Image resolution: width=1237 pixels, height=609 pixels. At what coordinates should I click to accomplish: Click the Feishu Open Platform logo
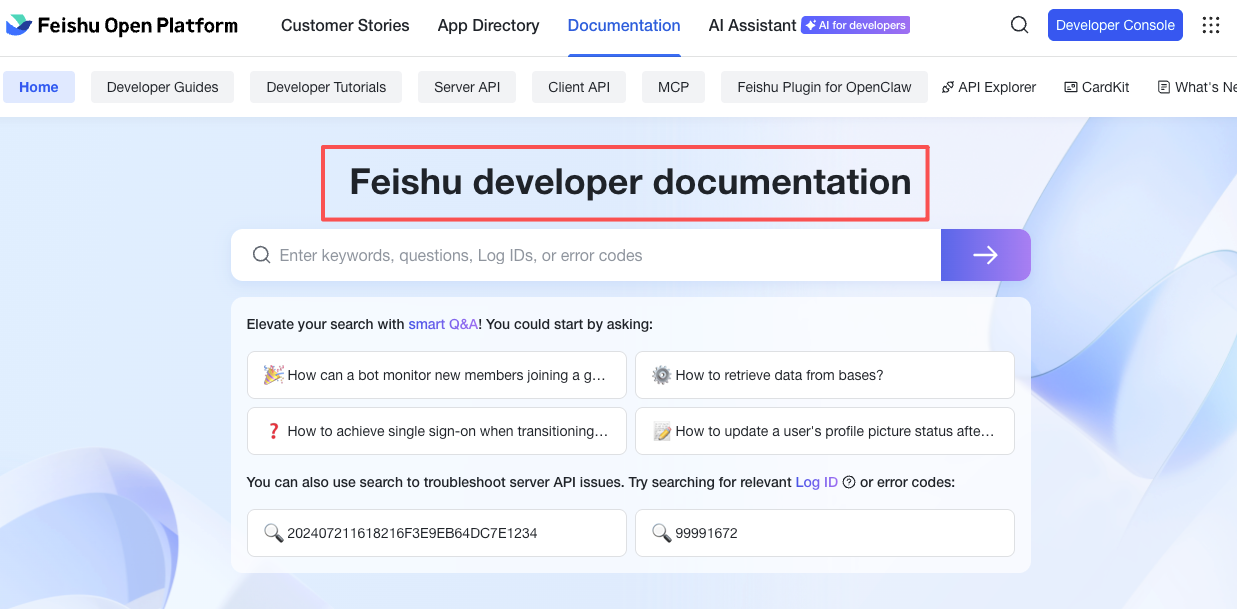pyautogui.click(x=122, y=25)
